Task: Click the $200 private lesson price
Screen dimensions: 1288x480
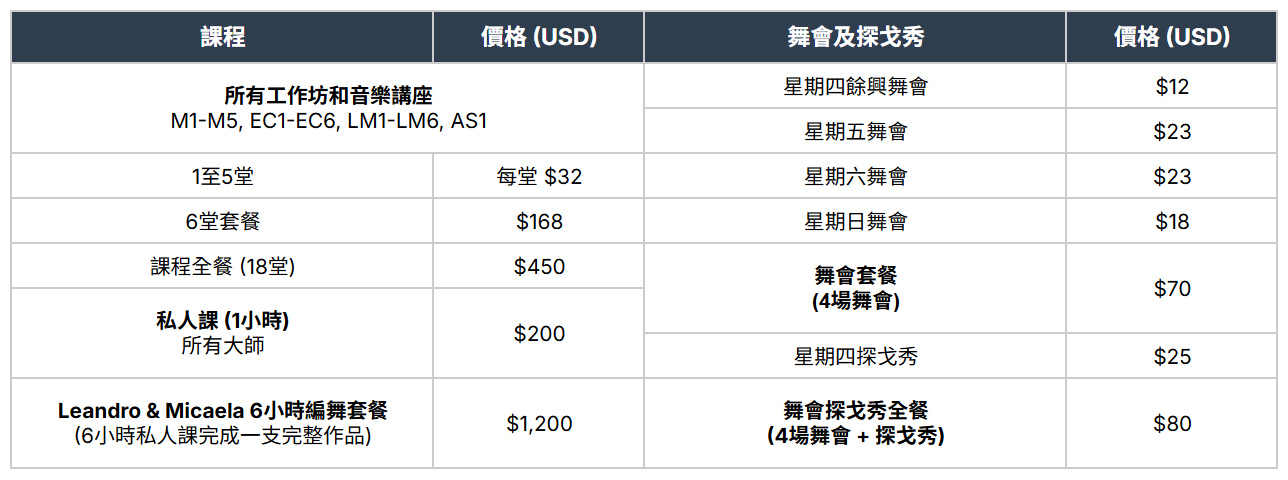Action: (539, 334)
